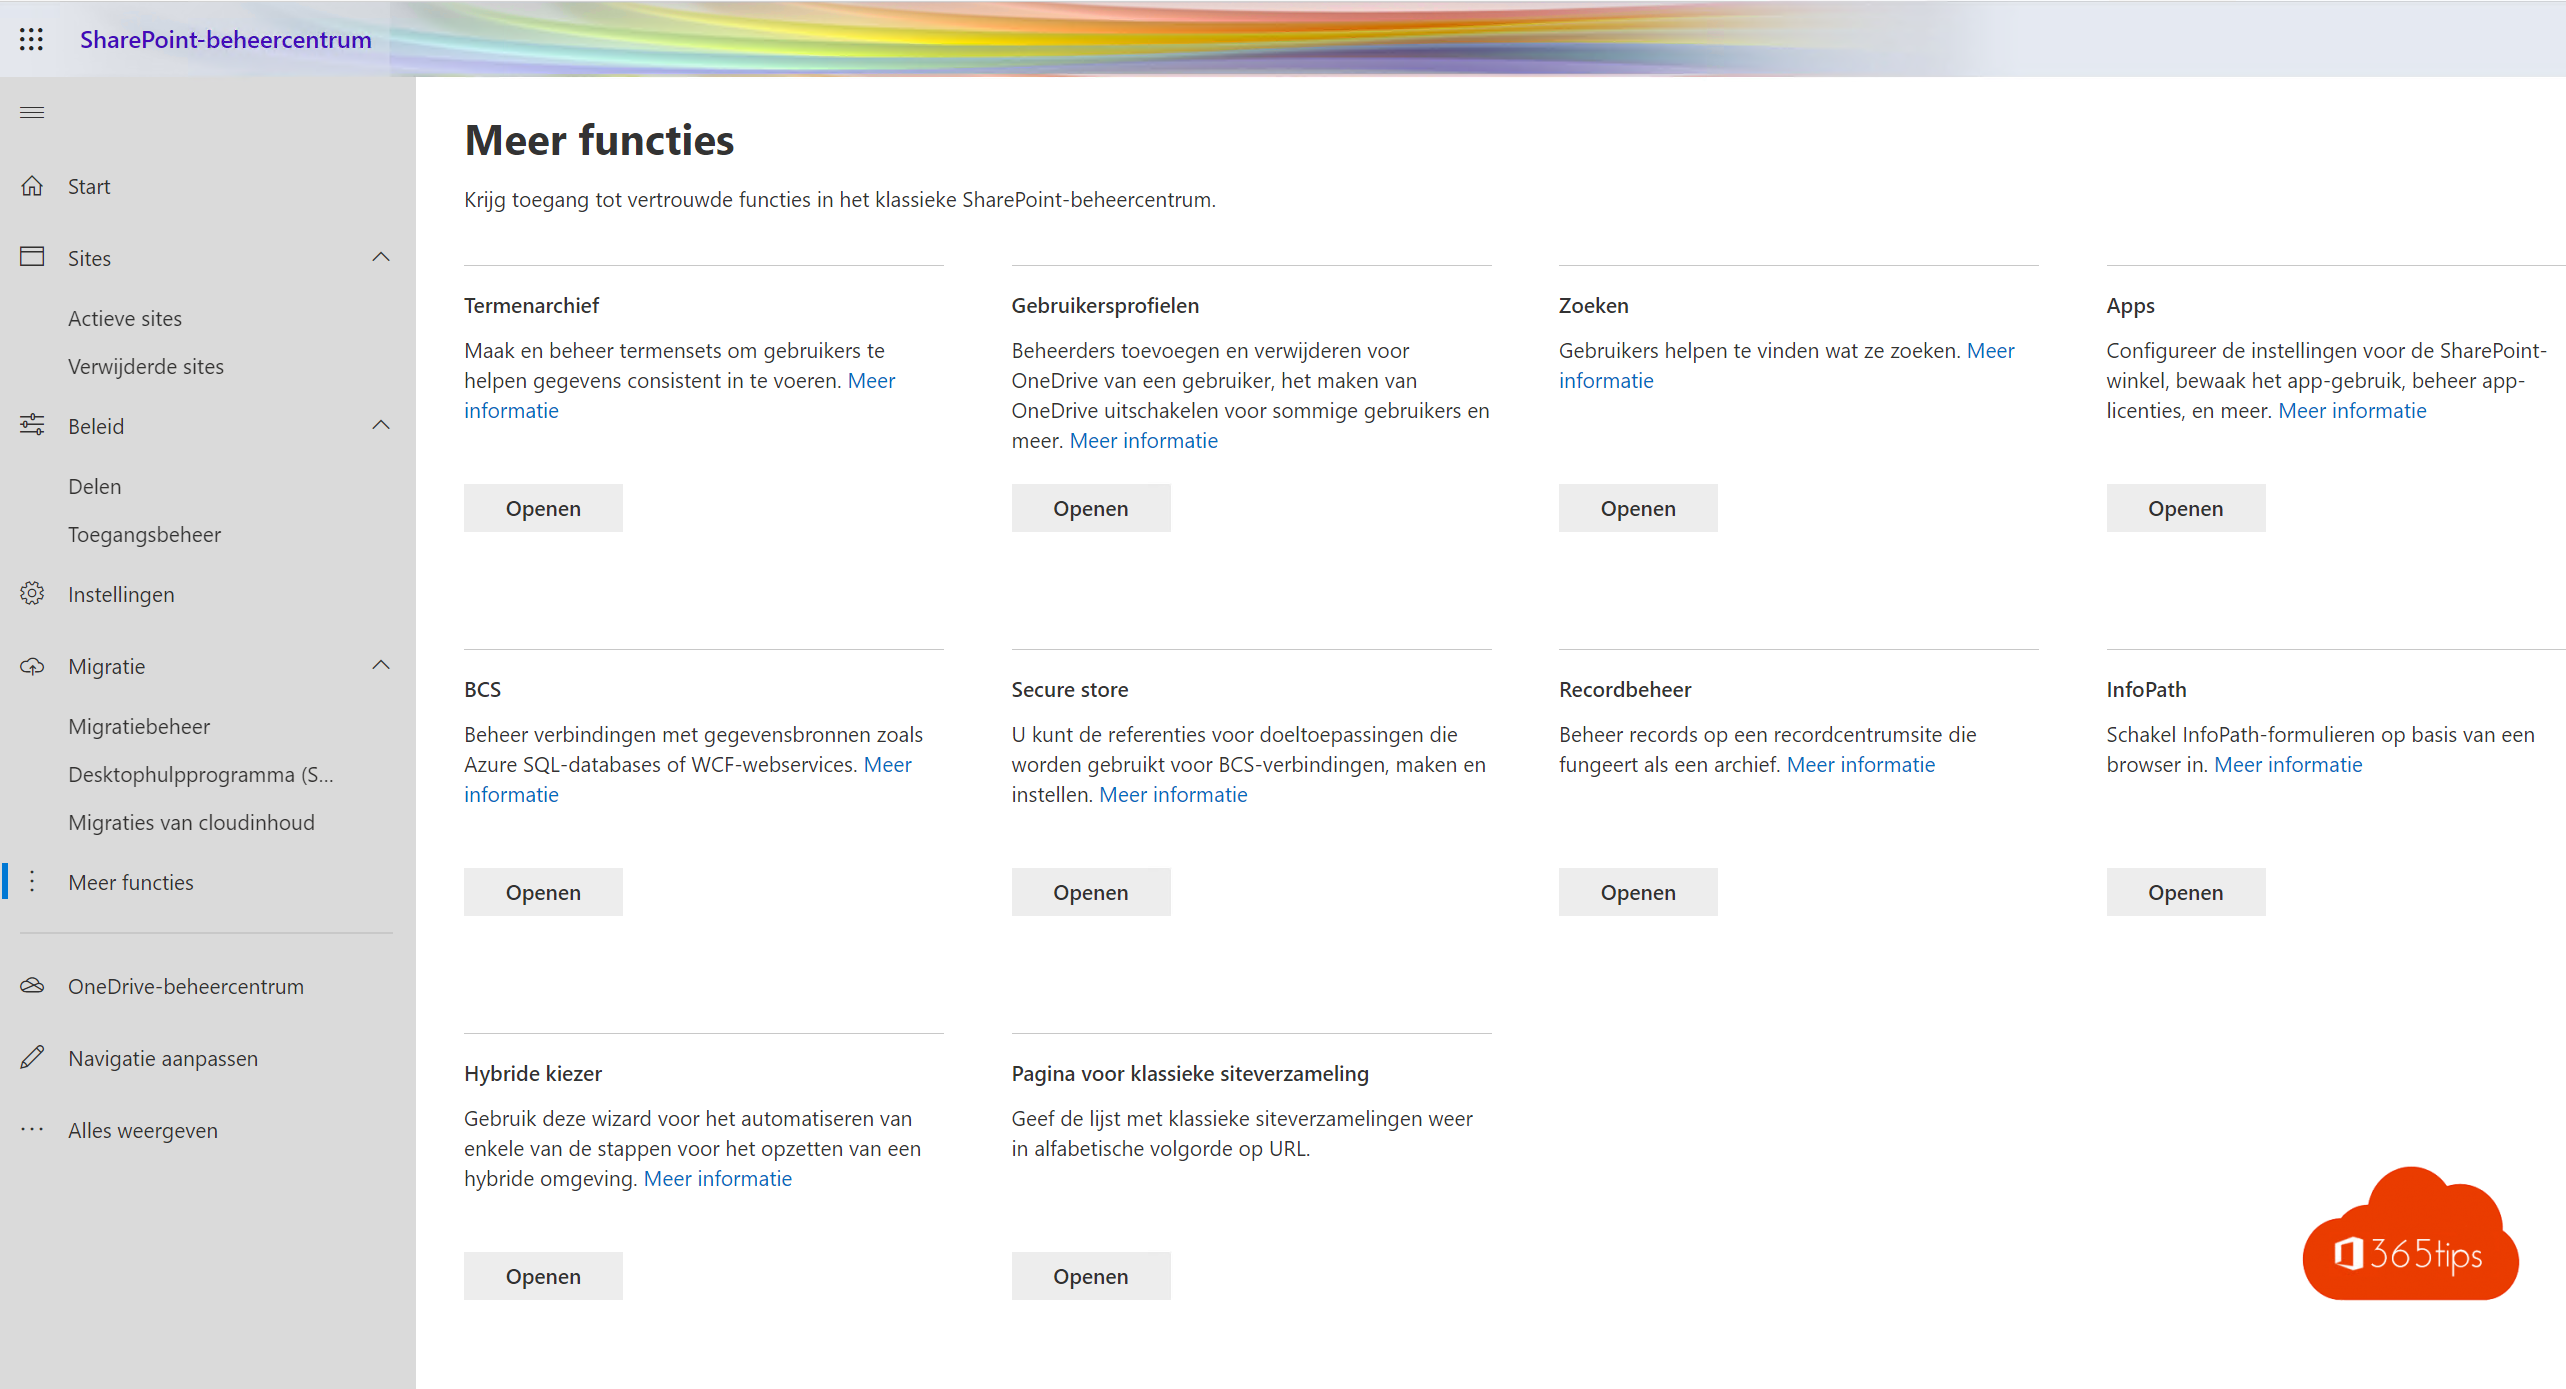Click the Beleid sliders icon
This screenshot has height=1389, width=2566.
[x=32, y=425]
